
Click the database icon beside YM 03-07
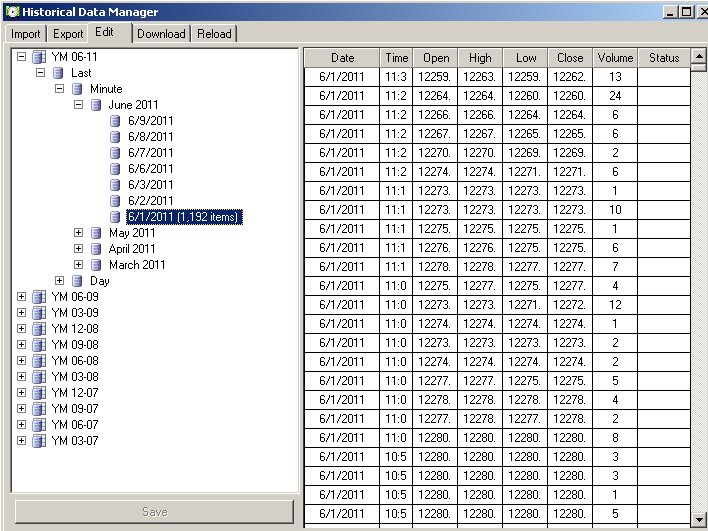pyautogui.click(x=39, y=441)
